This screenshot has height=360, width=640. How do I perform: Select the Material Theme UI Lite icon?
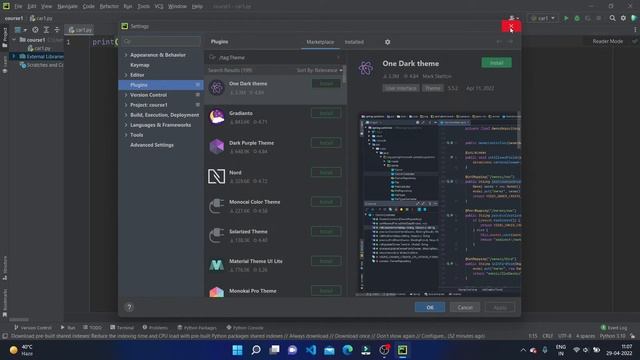pyautogui.click(x=217, y=265)
